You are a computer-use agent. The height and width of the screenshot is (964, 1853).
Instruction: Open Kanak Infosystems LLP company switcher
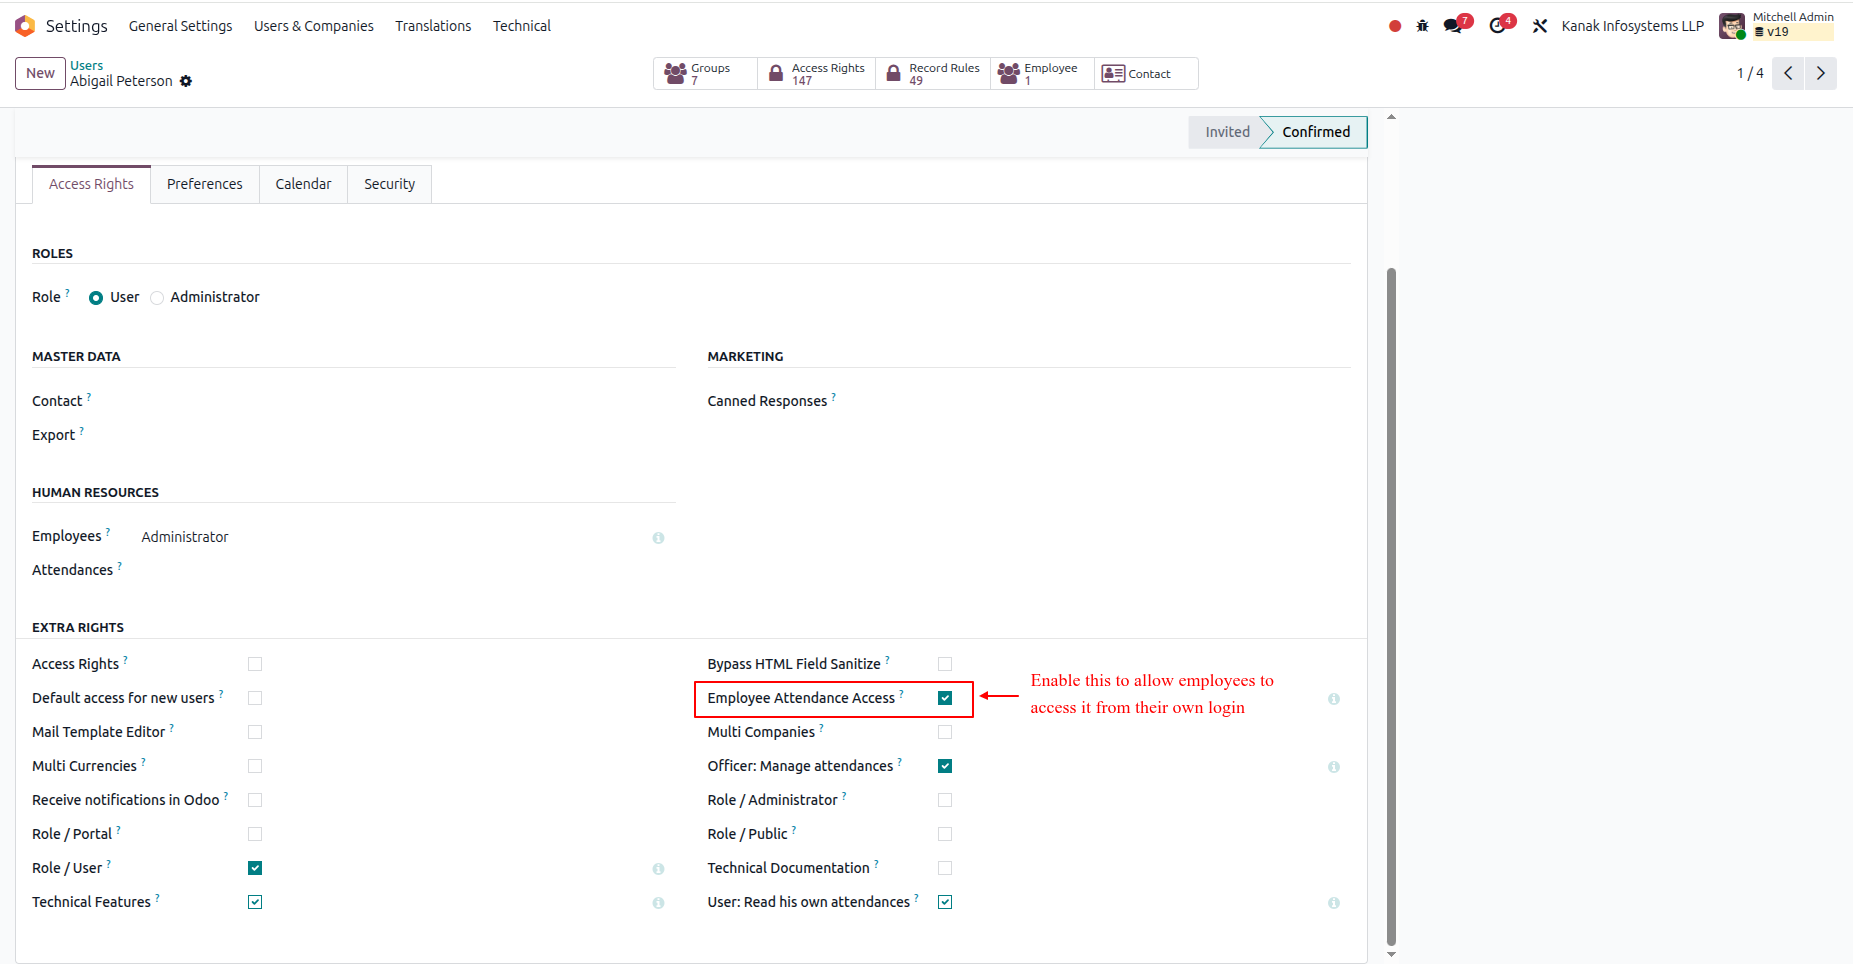pyautogui.click(x=1632, y=26)
